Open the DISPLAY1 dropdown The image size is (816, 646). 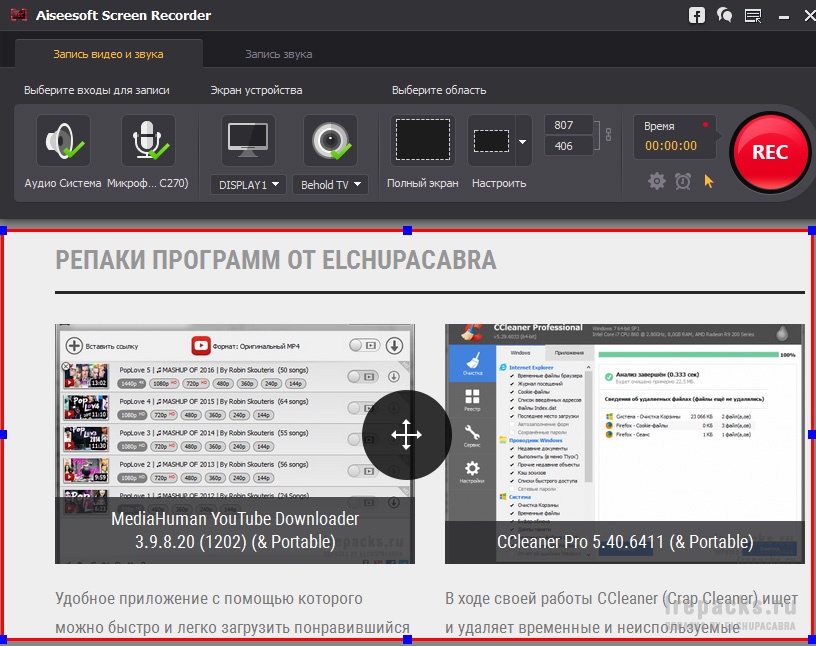click(x=248, y=185)
